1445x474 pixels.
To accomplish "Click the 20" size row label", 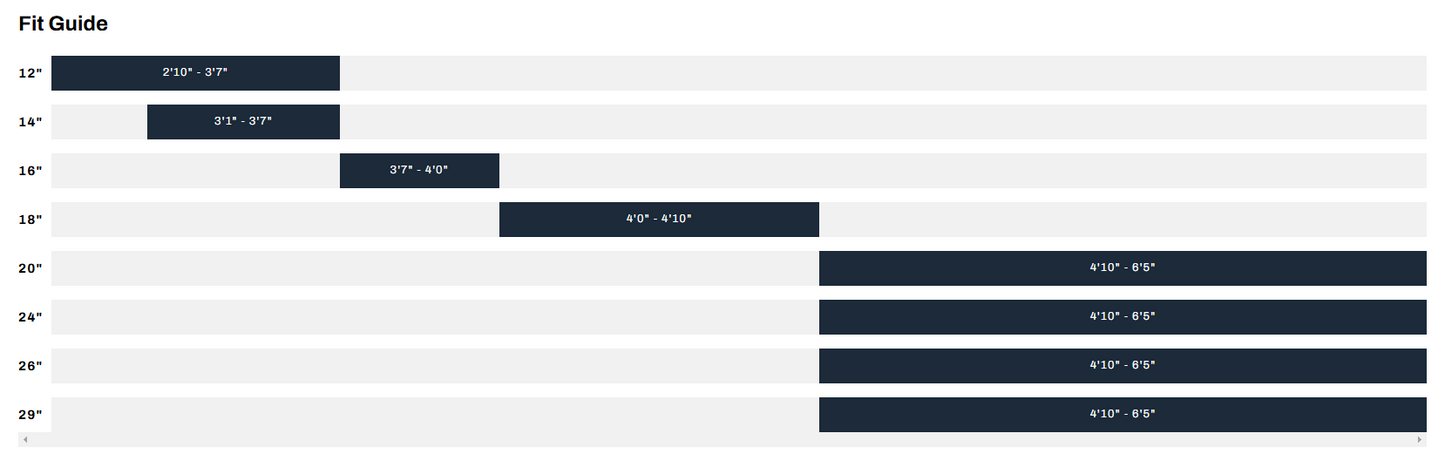I will 31,269.
